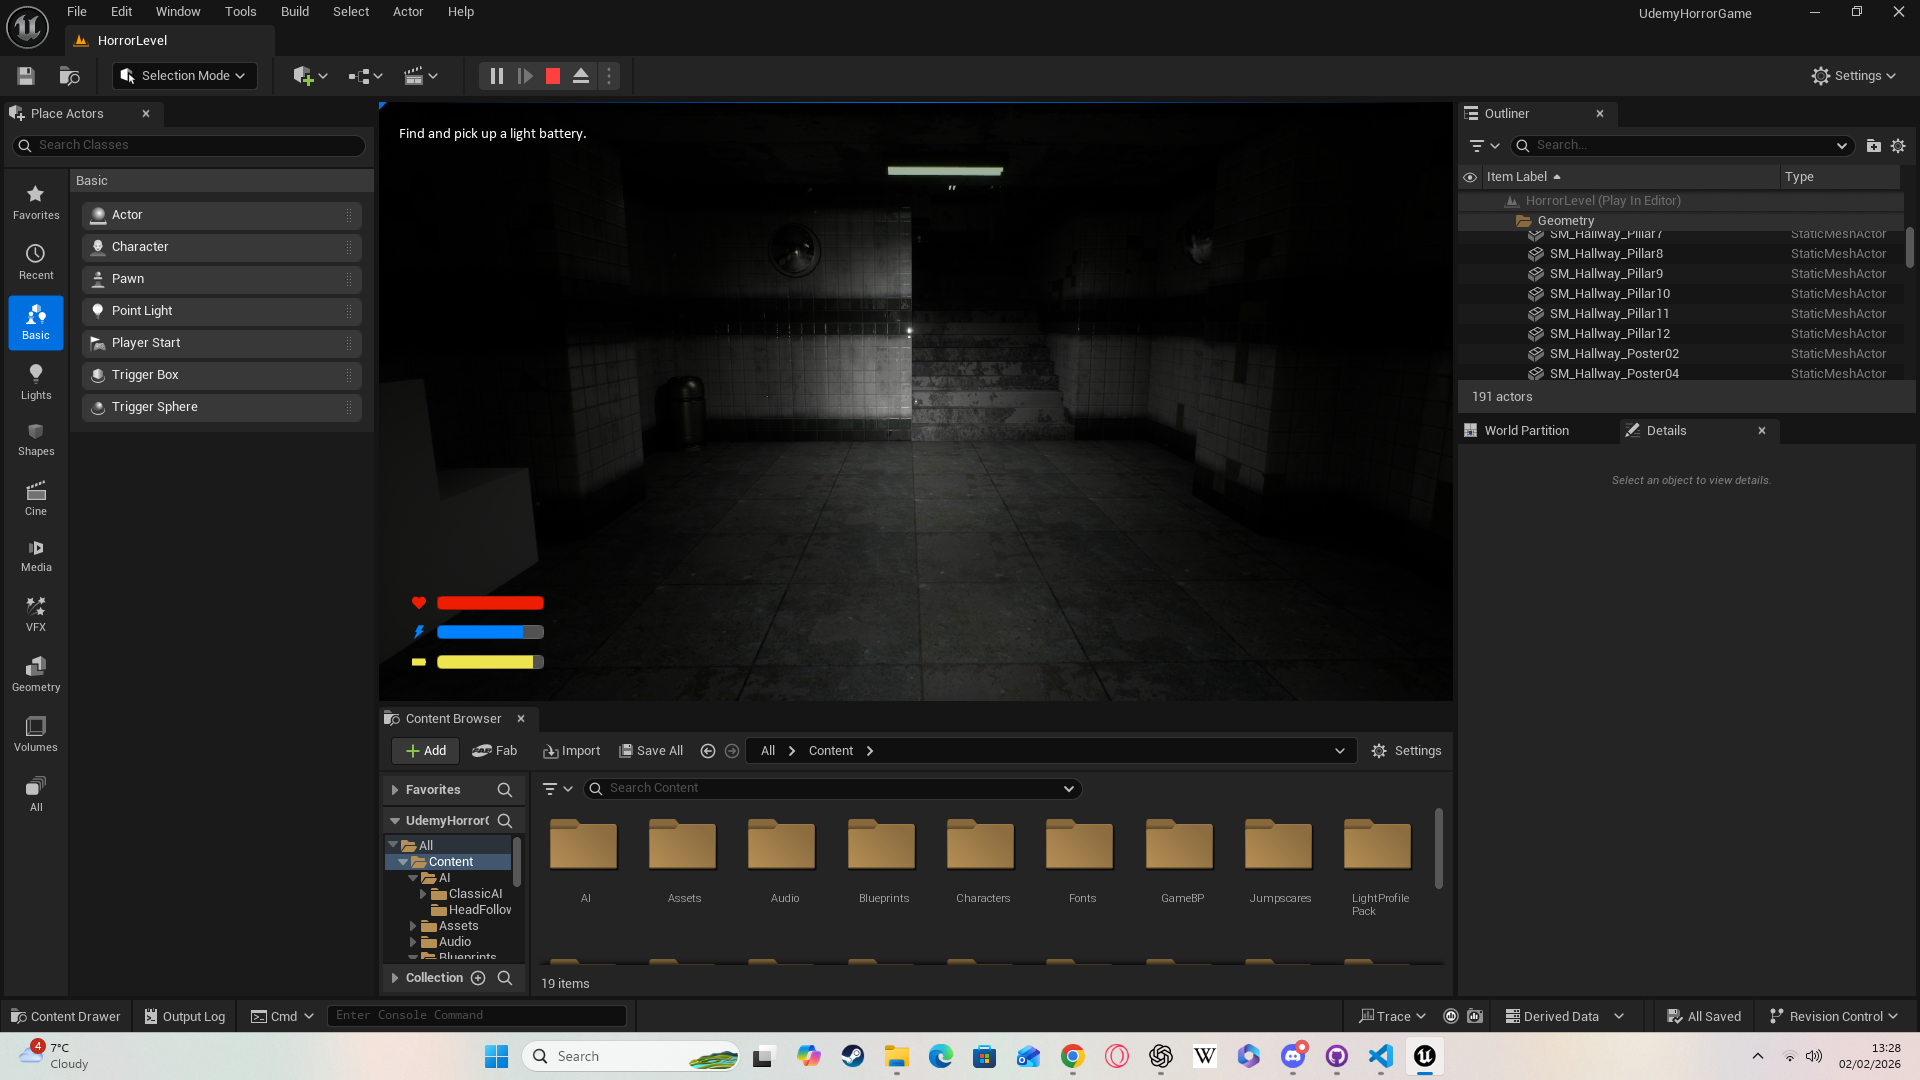This screenshot has height=1080, width=1920.
Task: Save the current level with the disk icon
Action: tap(24, 75)
